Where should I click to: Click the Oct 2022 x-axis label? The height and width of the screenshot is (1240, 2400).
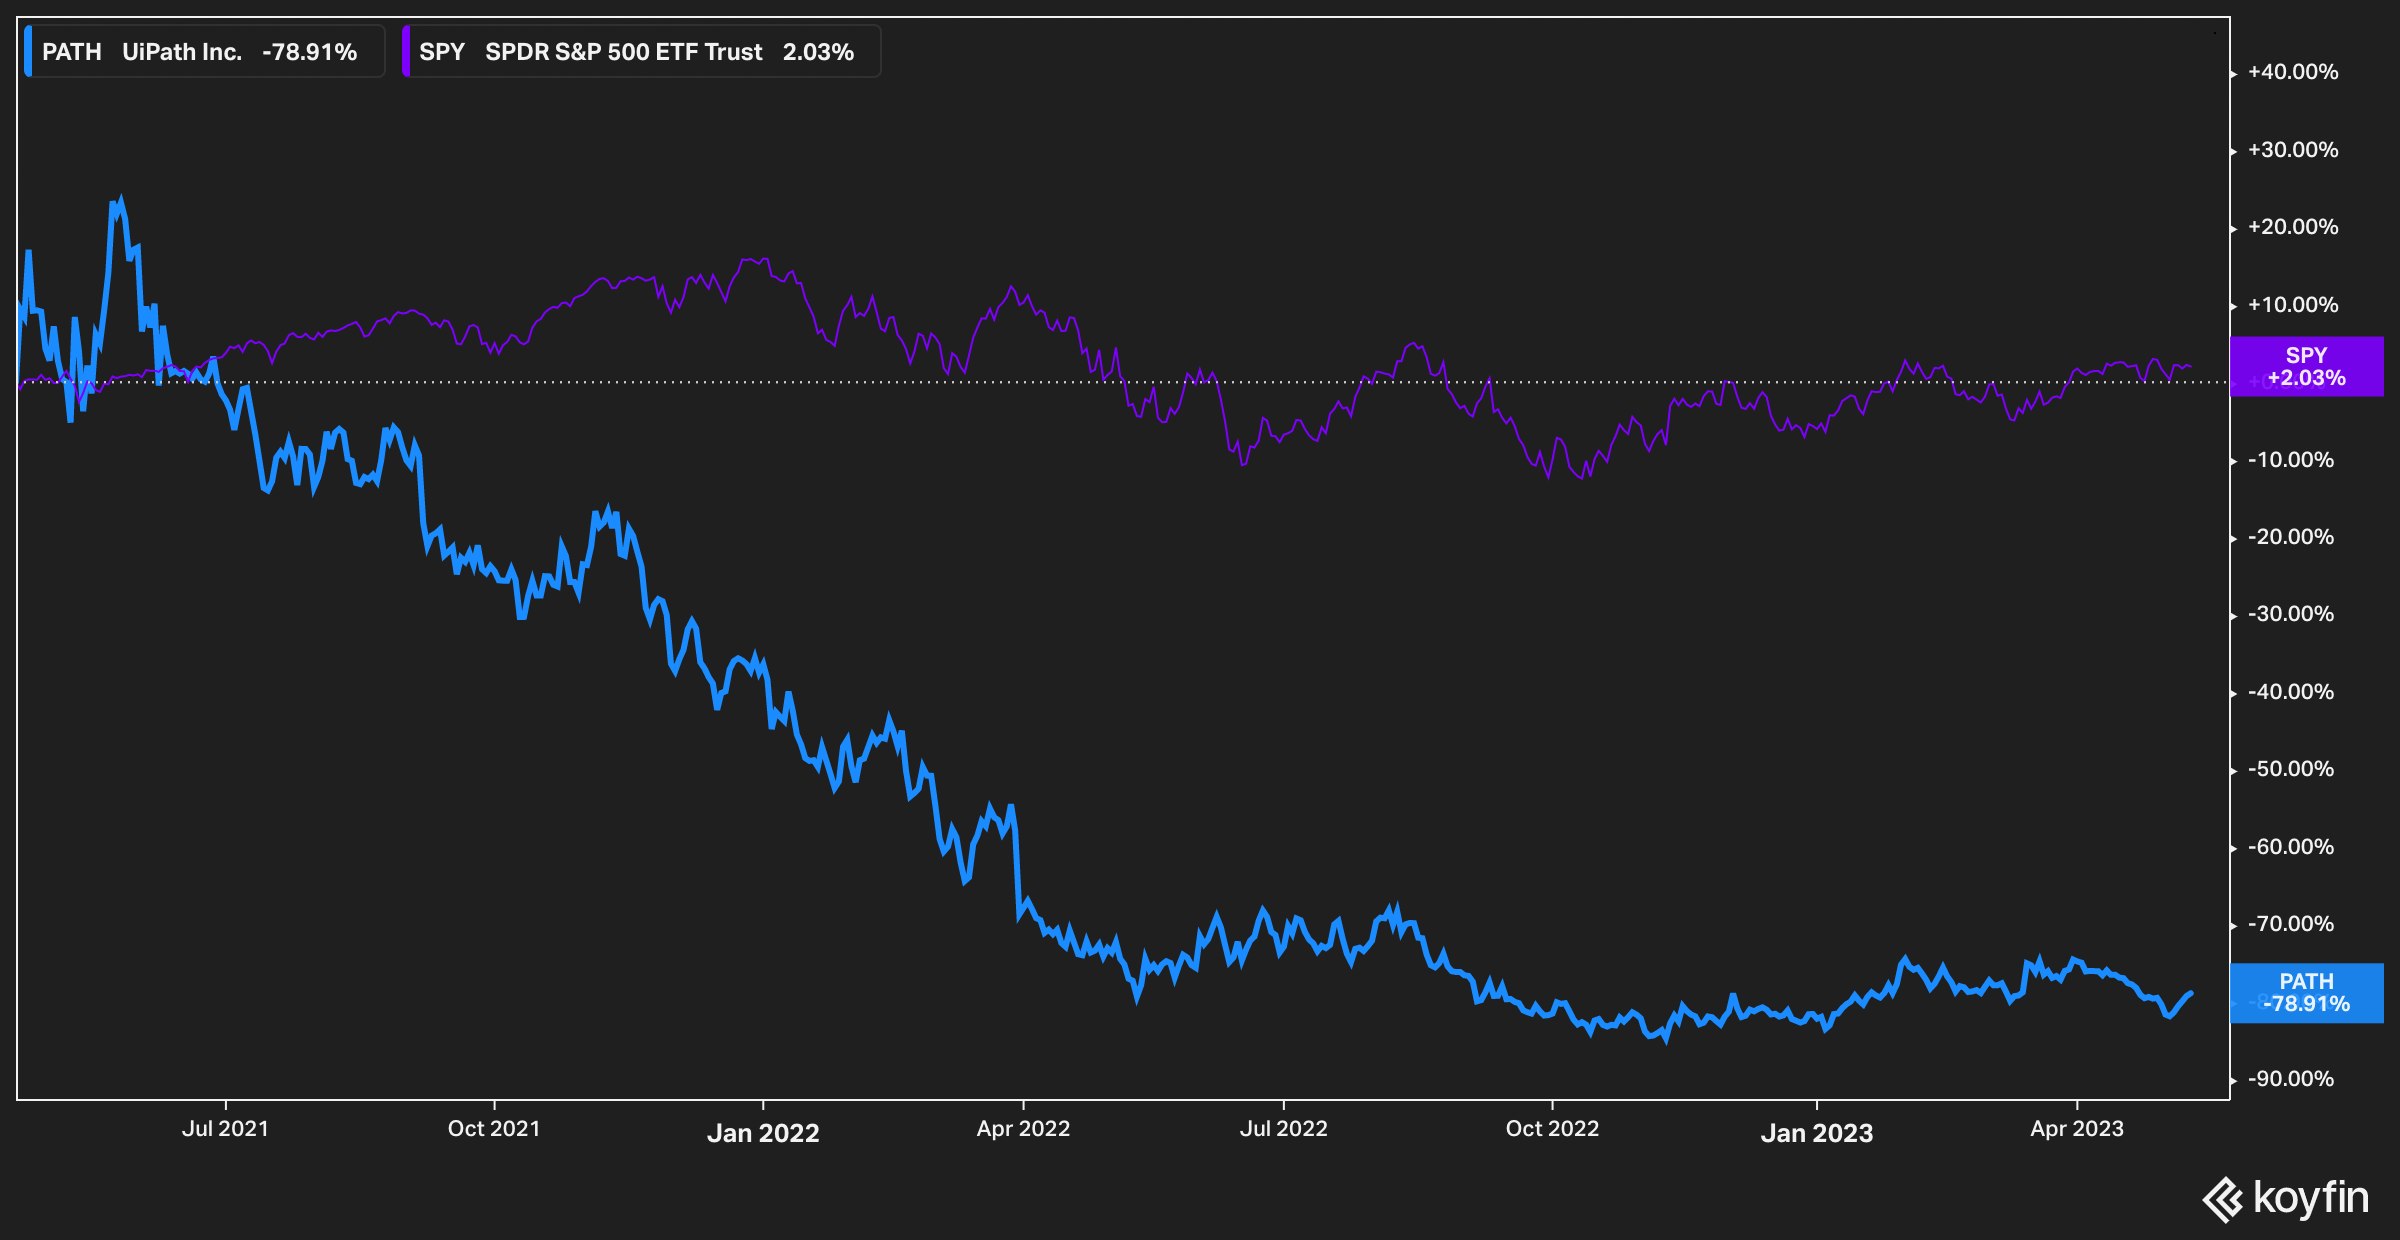click(x=1552, y=1129)
